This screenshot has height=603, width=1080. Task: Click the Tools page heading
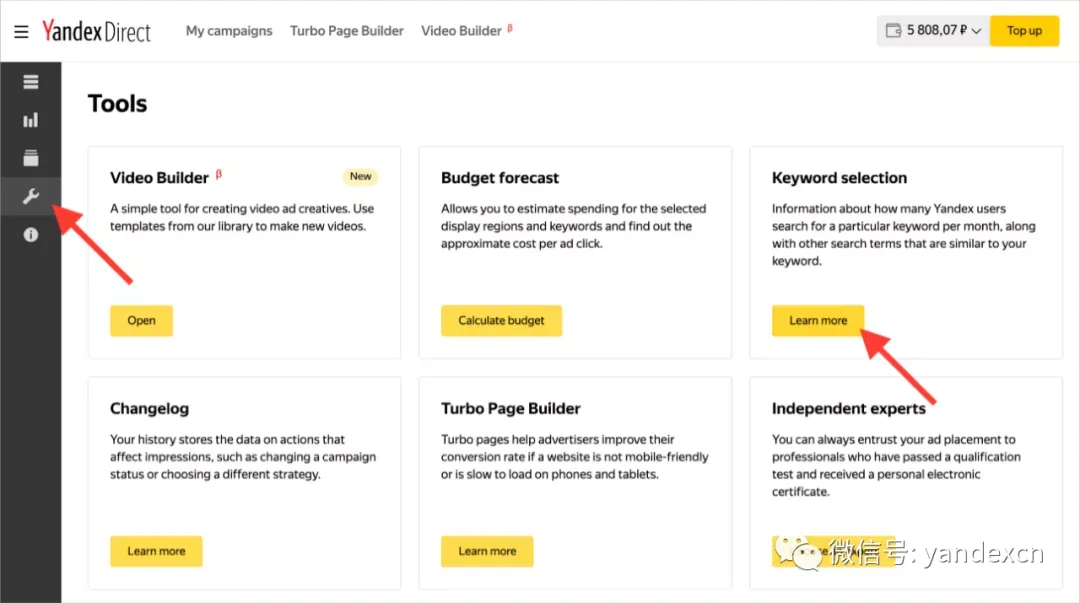coord(118,103)
